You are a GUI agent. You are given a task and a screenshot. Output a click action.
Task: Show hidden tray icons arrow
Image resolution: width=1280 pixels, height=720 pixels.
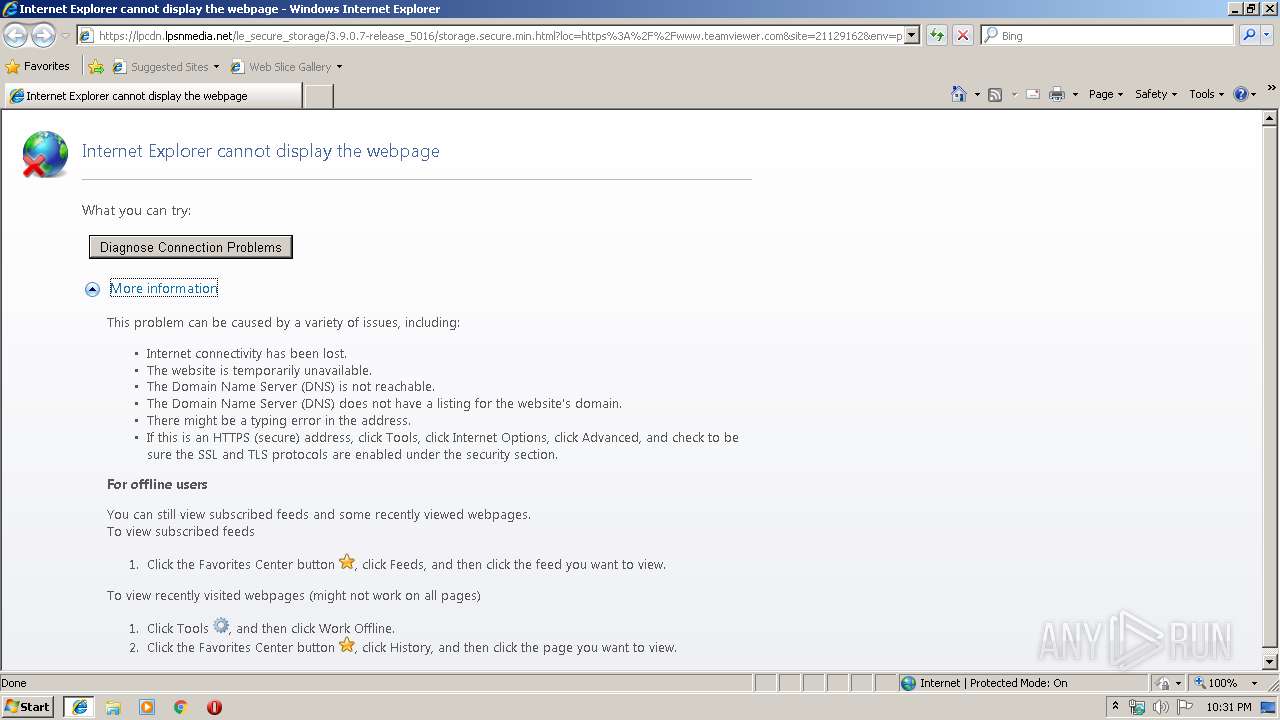point(1115,707)
